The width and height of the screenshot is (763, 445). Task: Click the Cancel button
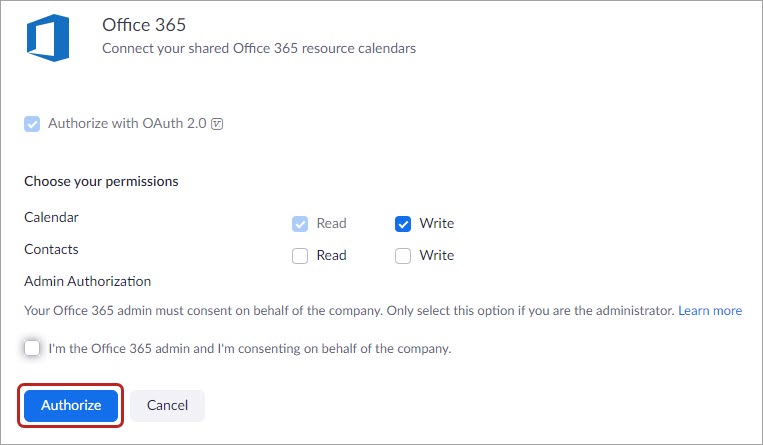tap(167, 406)
